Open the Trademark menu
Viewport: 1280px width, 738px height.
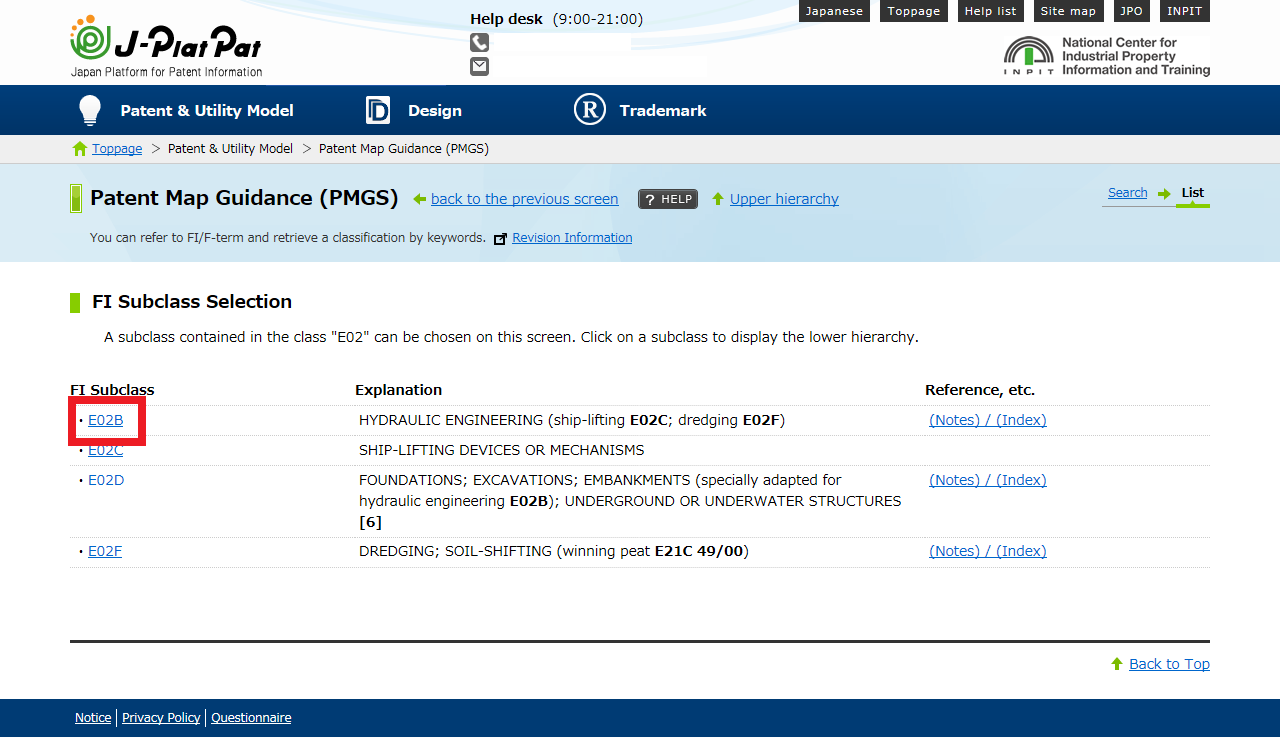click(662, 110)
